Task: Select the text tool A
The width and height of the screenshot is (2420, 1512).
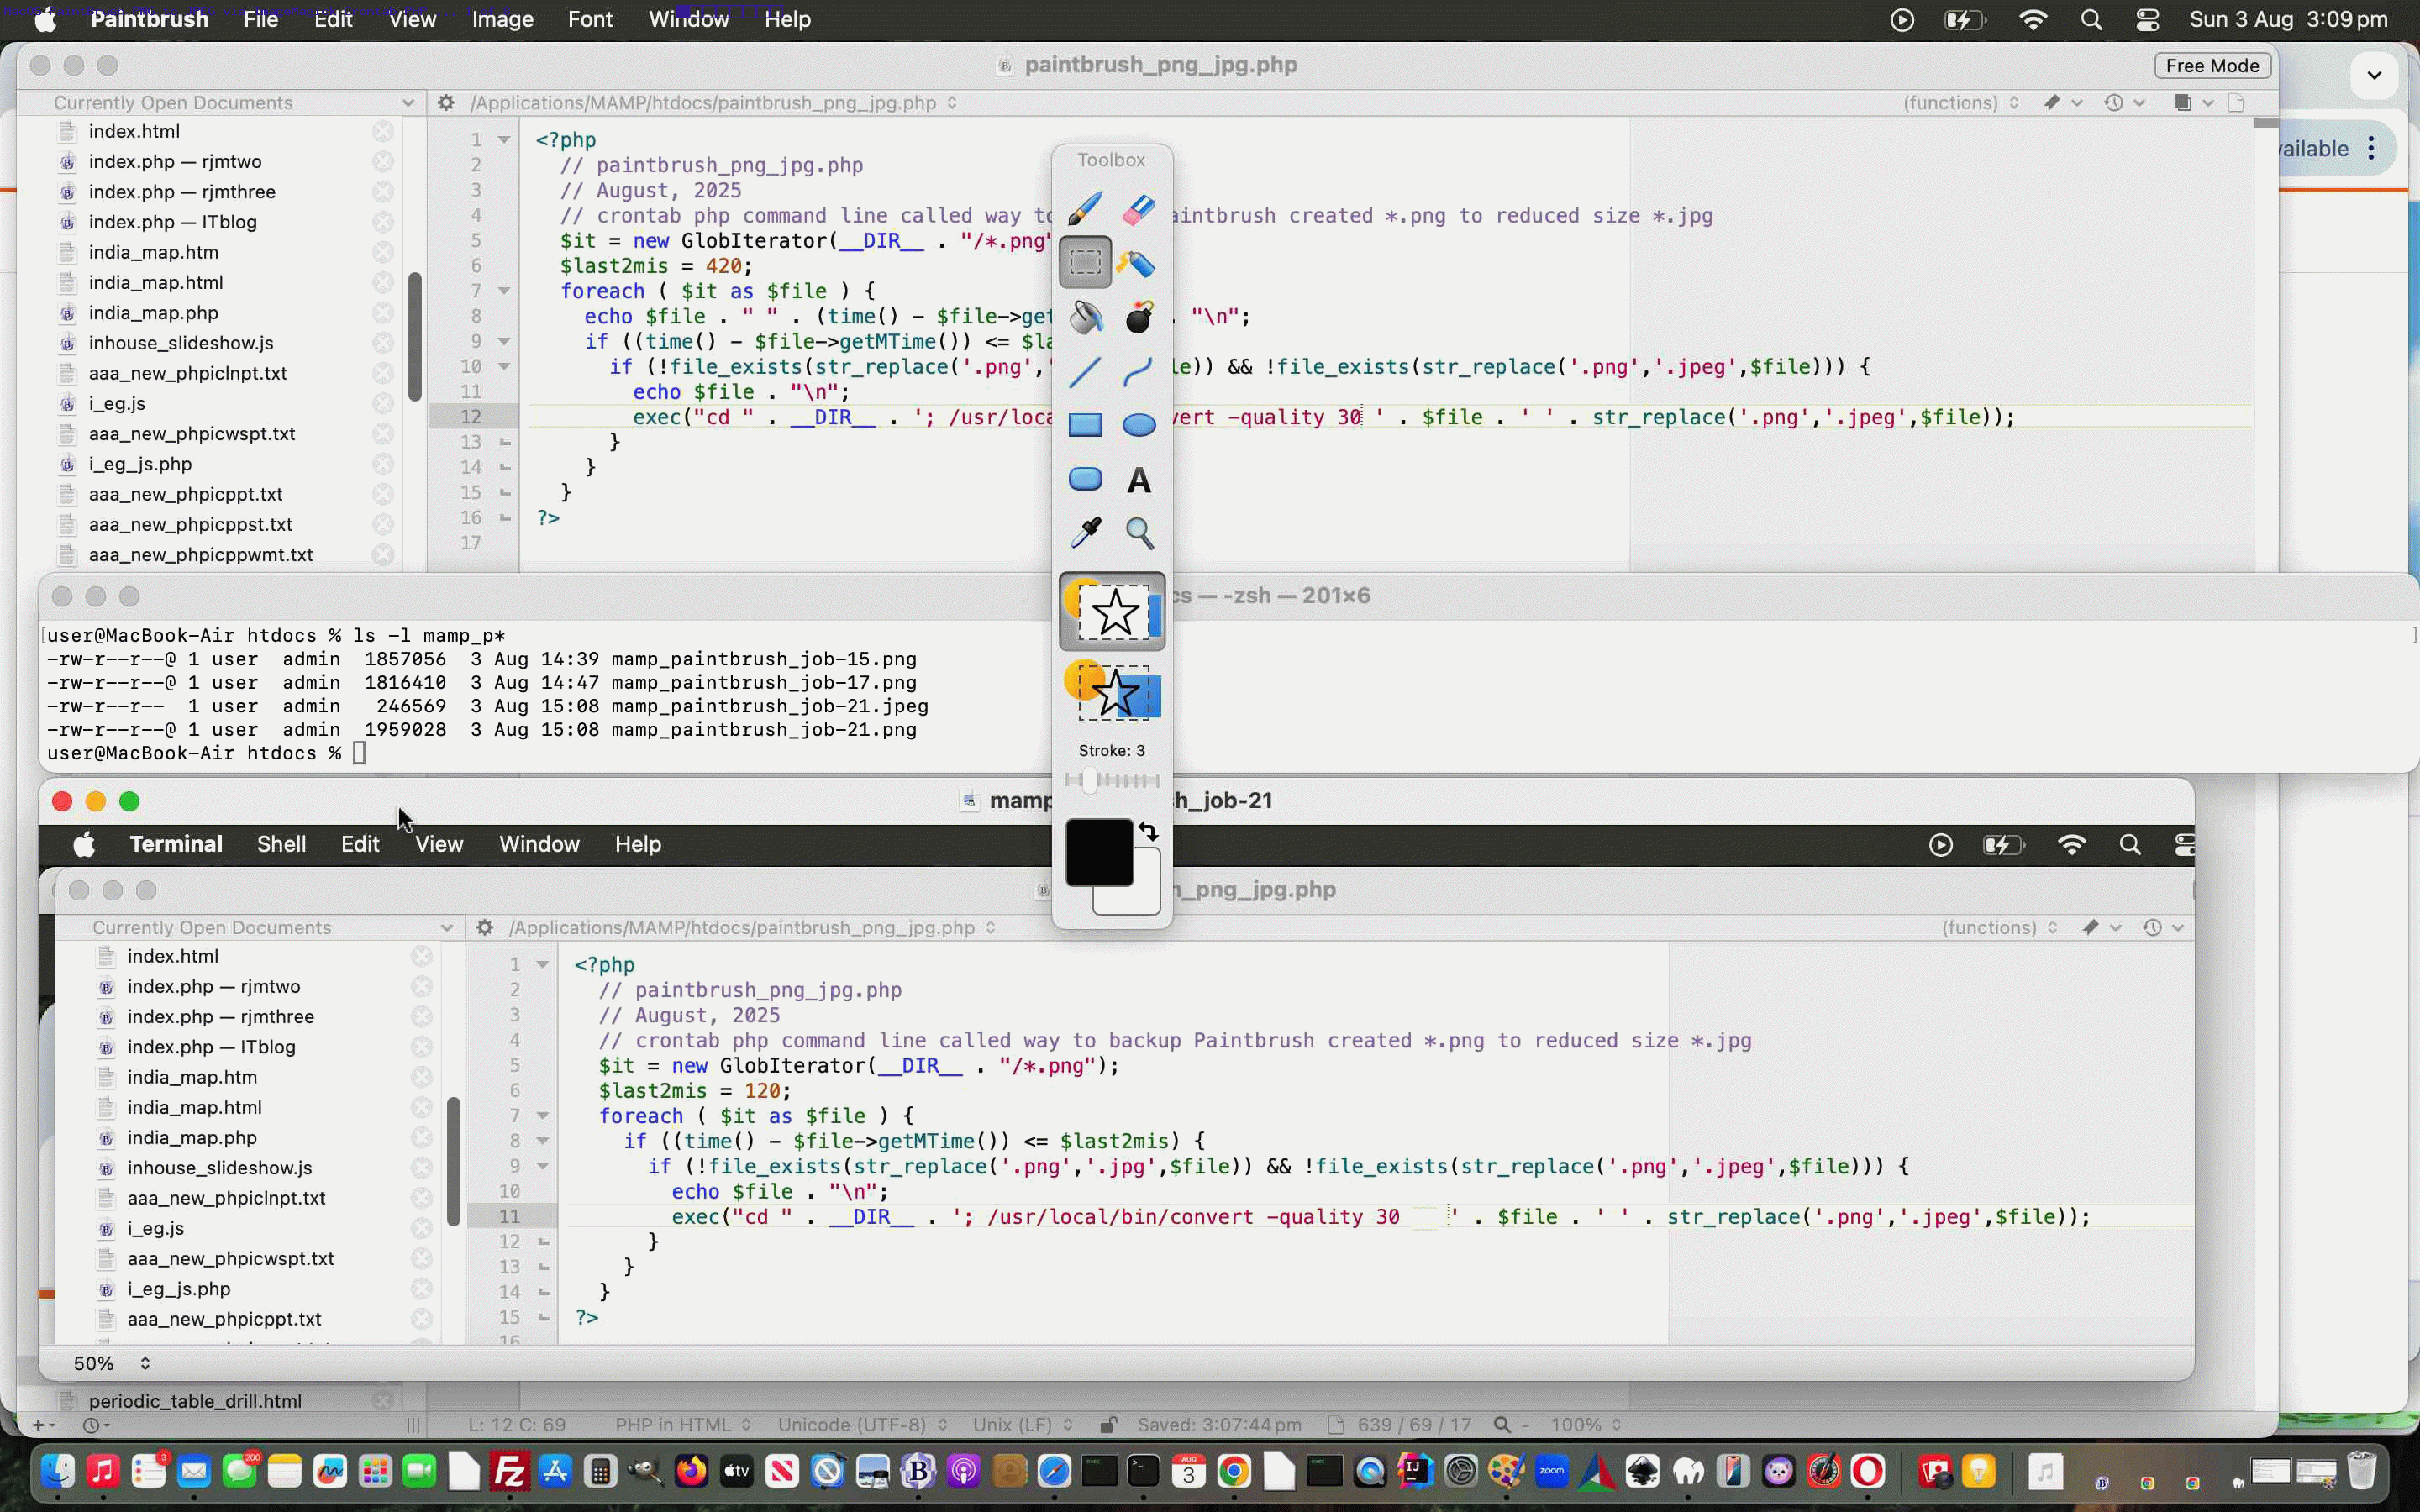Action: [1139, 480]
